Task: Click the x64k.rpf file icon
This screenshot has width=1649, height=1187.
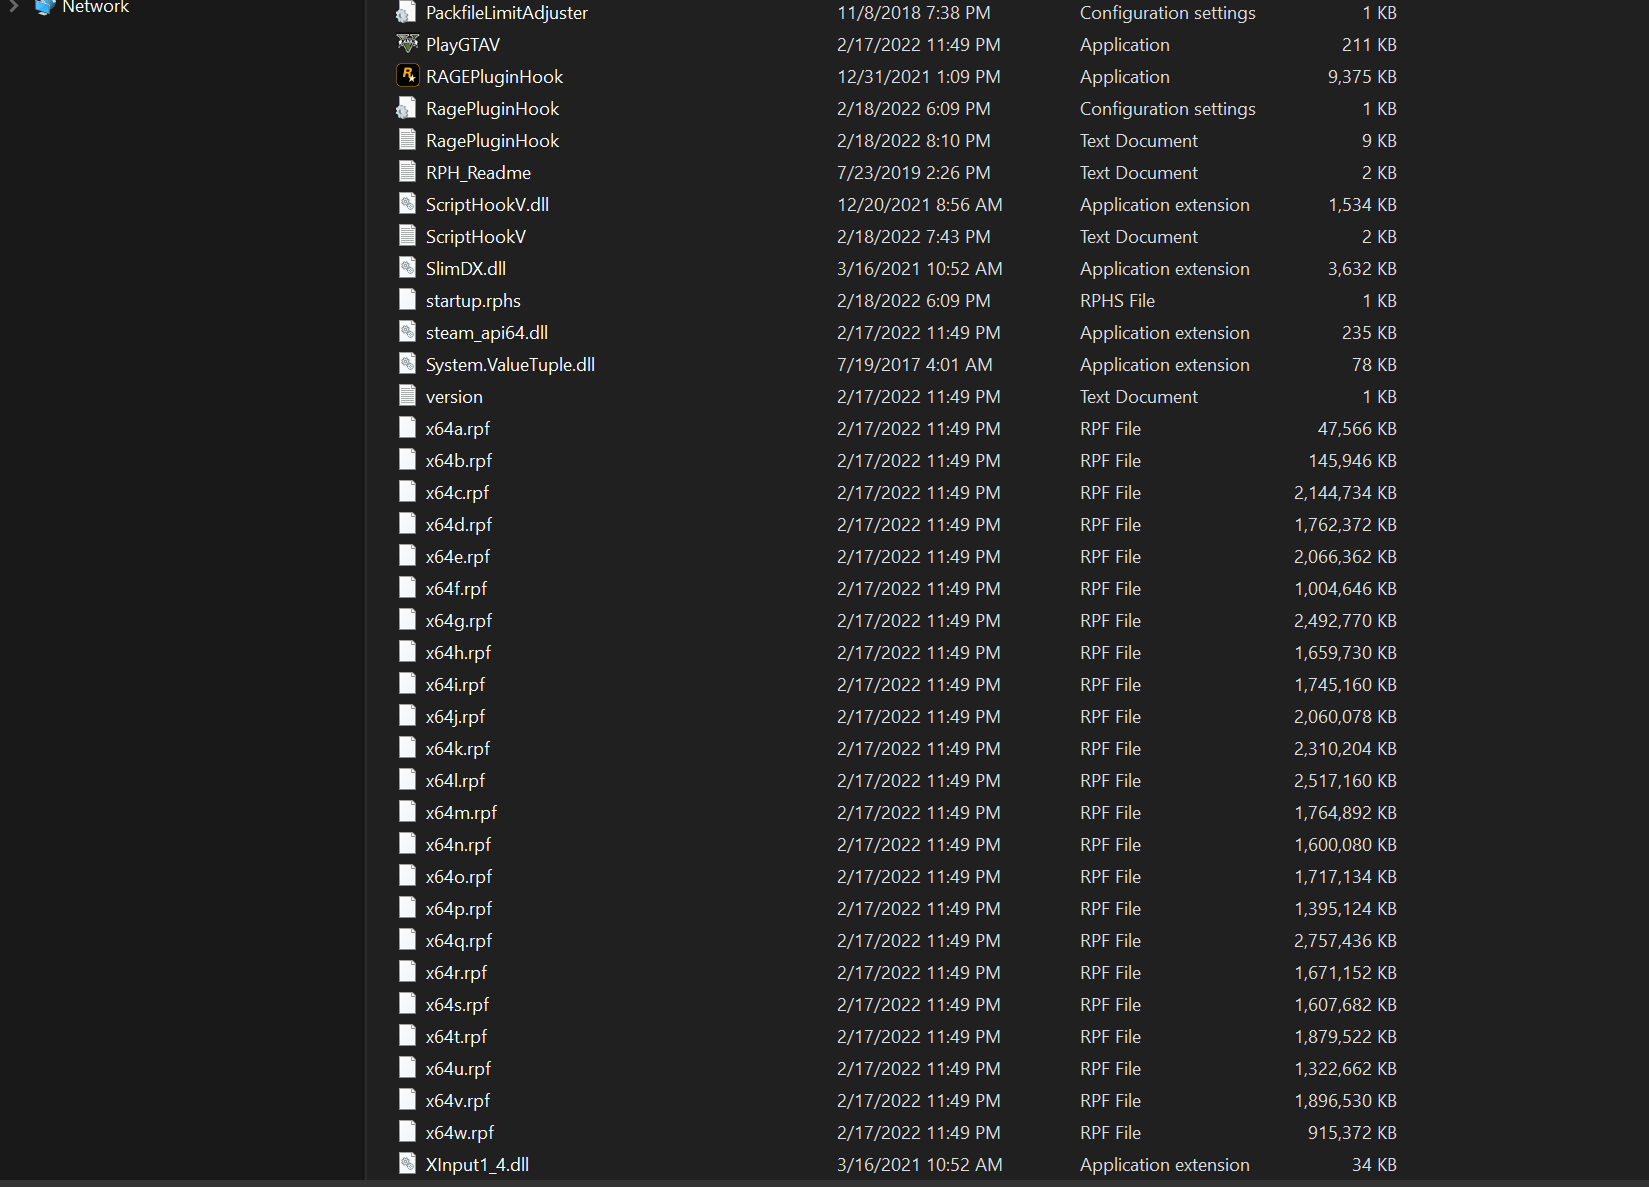Action: click(x=407, y=748)
